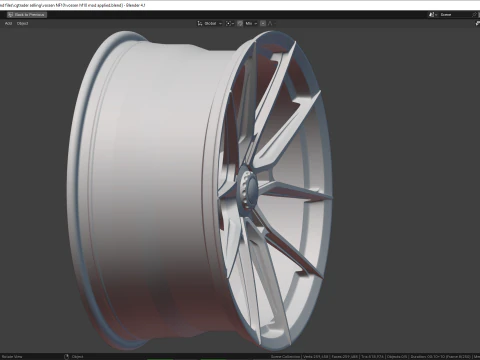Click the Back to Previous button
480x360 pixels.
(x=27, y=15)
